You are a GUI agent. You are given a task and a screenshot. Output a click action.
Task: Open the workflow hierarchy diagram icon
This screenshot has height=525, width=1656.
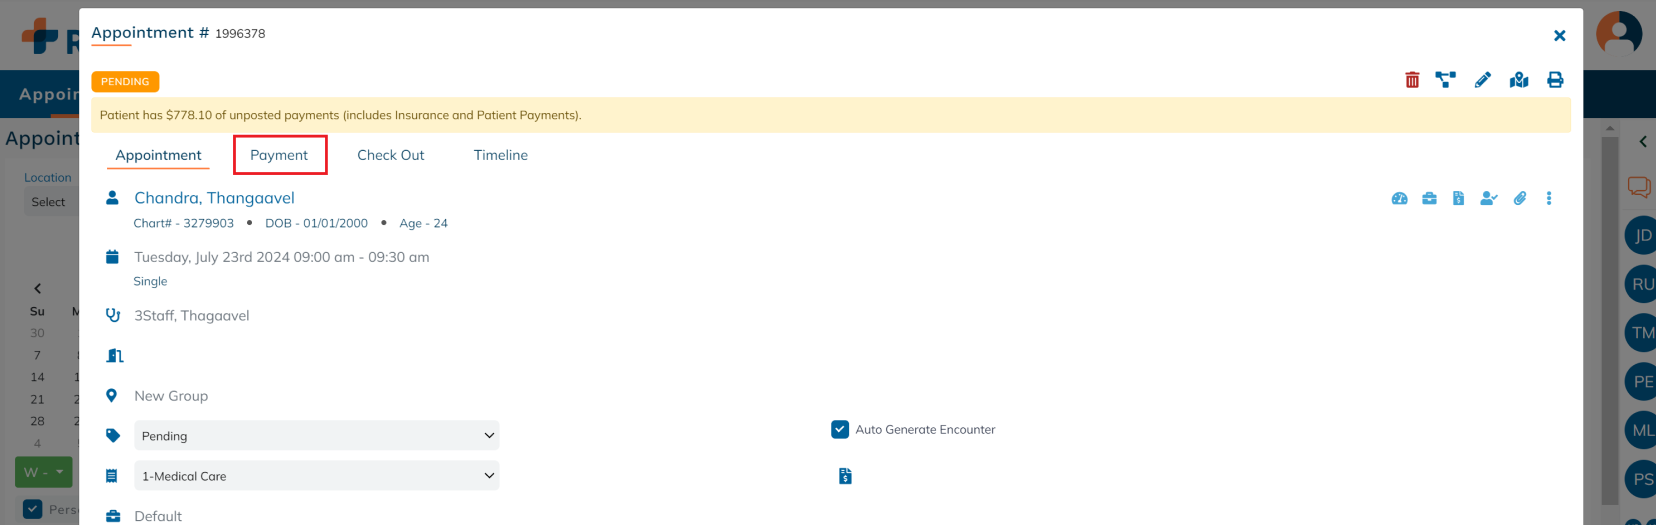point(1445,80)
